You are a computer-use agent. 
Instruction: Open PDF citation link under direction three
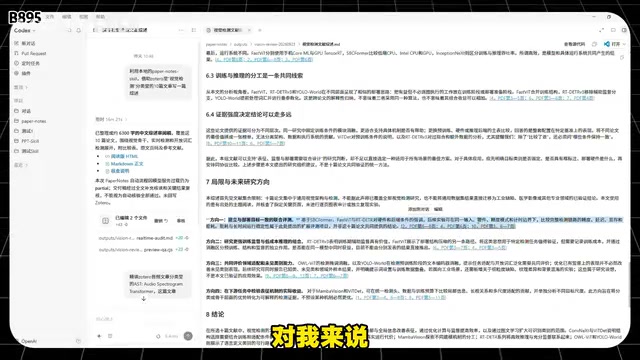(x=306, y=276)
